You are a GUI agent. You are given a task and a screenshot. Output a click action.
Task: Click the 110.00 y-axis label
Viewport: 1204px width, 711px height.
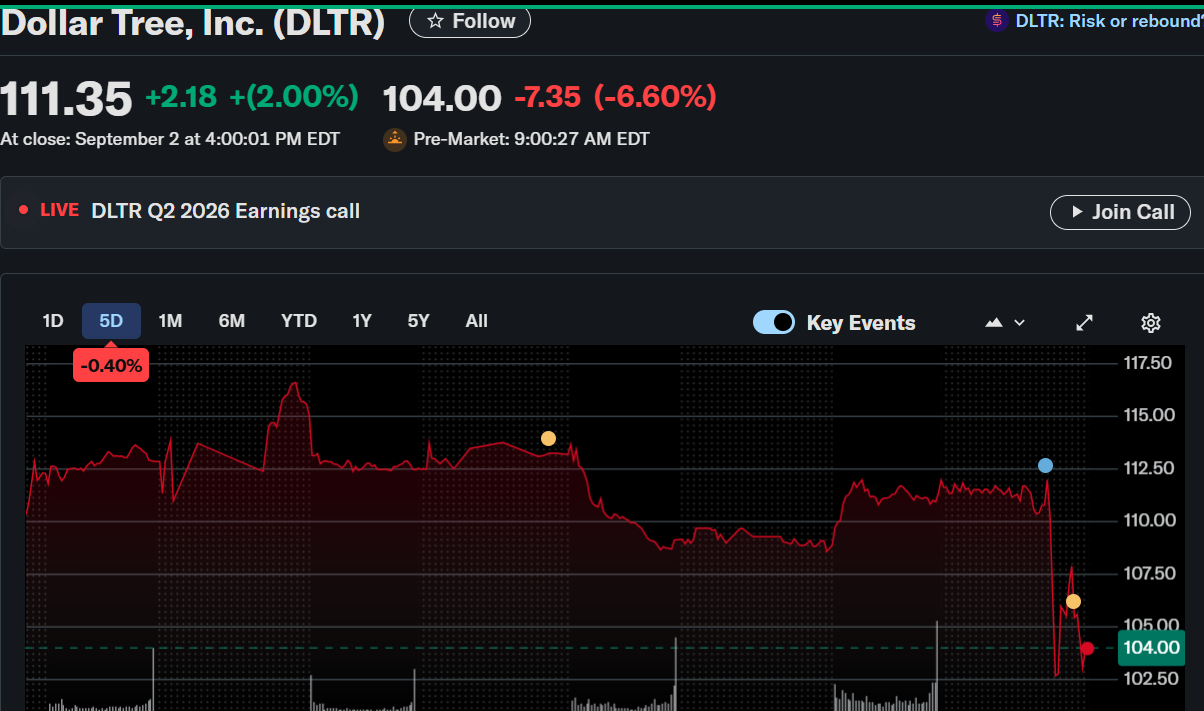click(x=1148, y=520)
